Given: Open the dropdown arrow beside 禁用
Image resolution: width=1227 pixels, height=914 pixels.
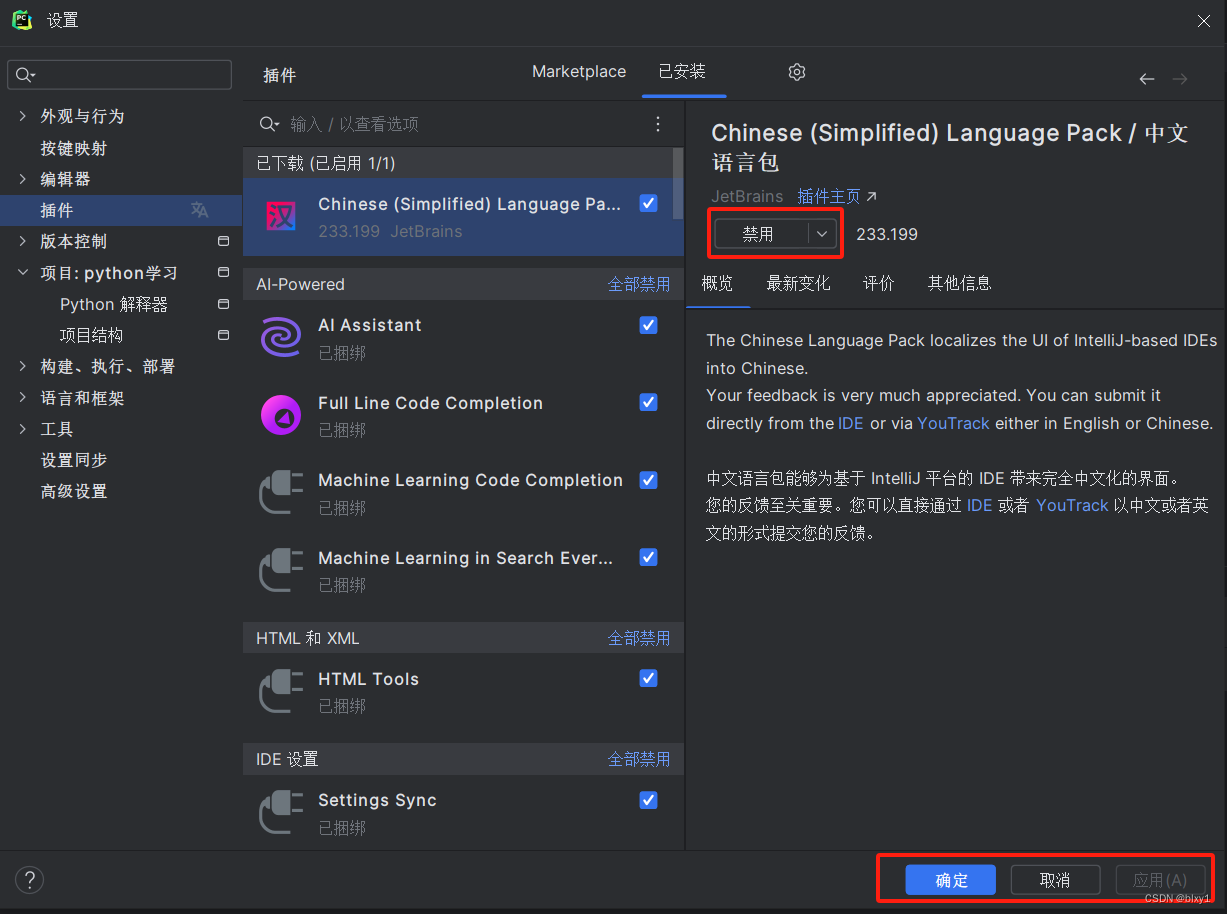Looking at the screenshot, I should (821, 233).
